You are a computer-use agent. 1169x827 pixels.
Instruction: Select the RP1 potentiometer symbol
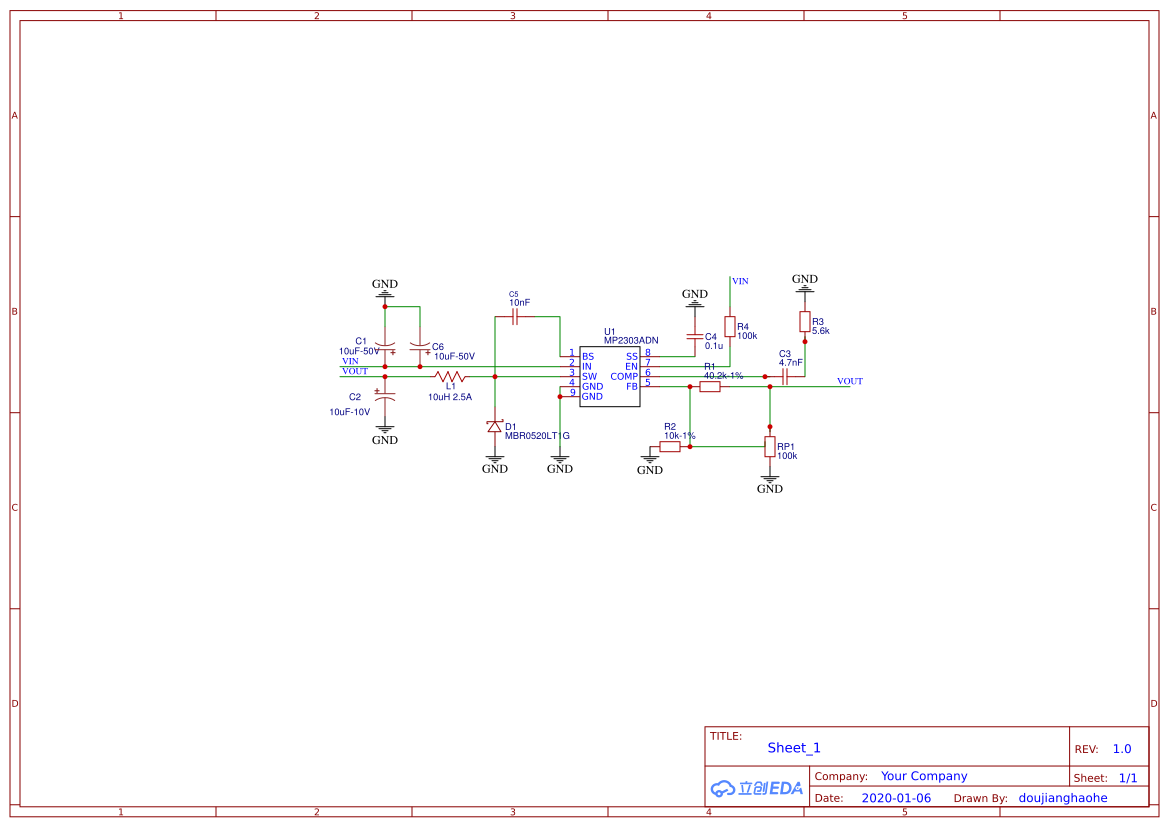pyautogui.click(x=769, y=447)
